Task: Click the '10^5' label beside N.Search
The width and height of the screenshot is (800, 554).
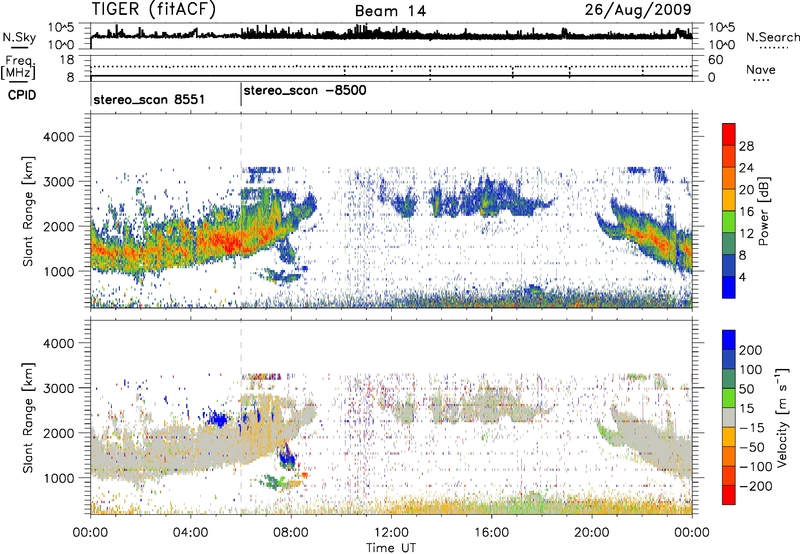Action: pyautogui.click(x=721, y=28)
